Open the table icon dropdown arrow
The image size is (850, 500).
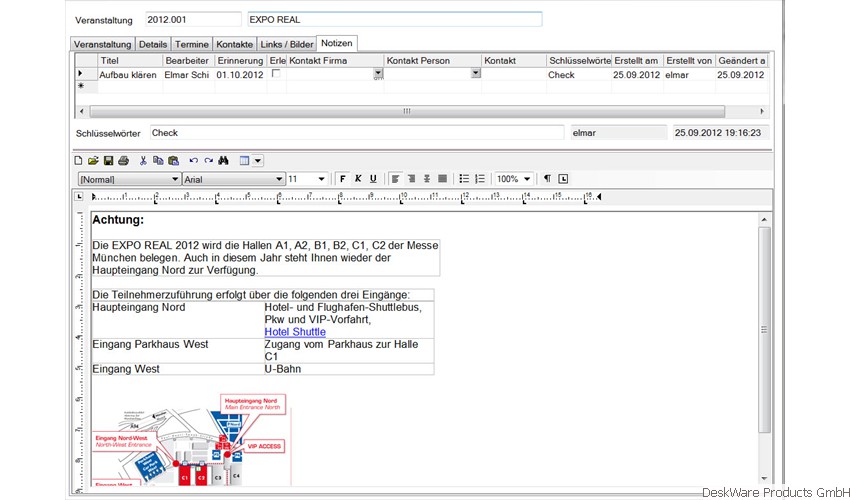click(x=258, y=161)
